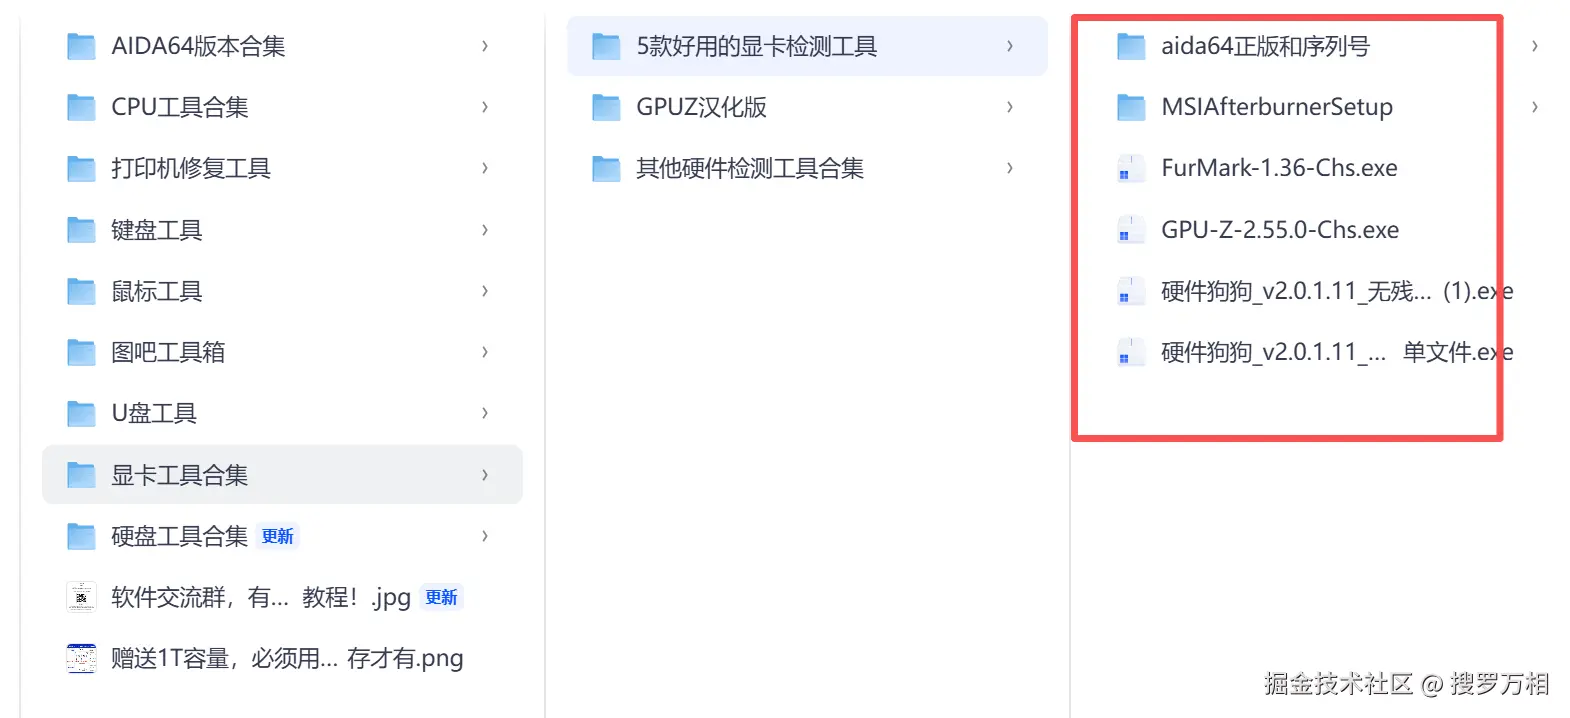The width and height of the screenshot is (1570, 718).
Task: Click the 更新 badge next to 软件交流群 jpg
Action: coord(442,598)
